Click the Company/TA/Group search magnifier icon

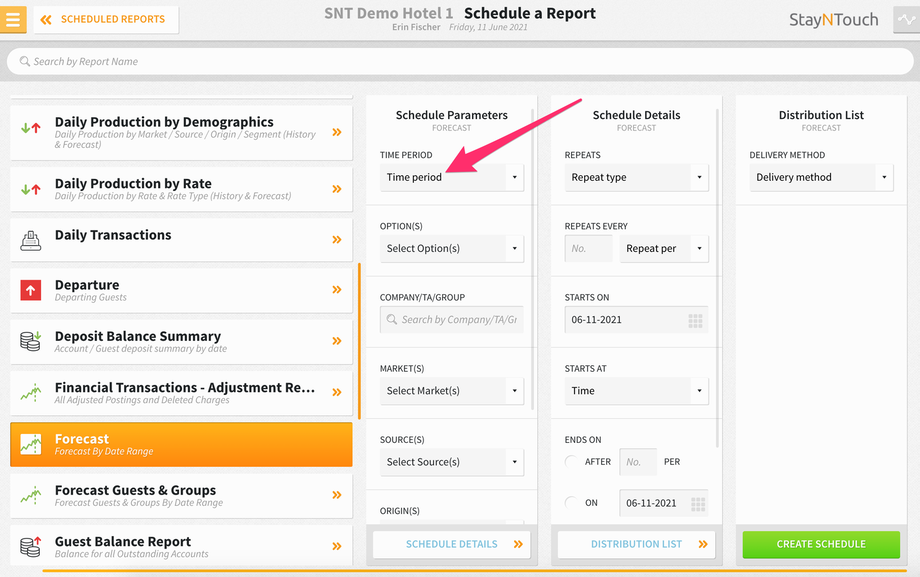pyautogui.click(x=391, y=319)
